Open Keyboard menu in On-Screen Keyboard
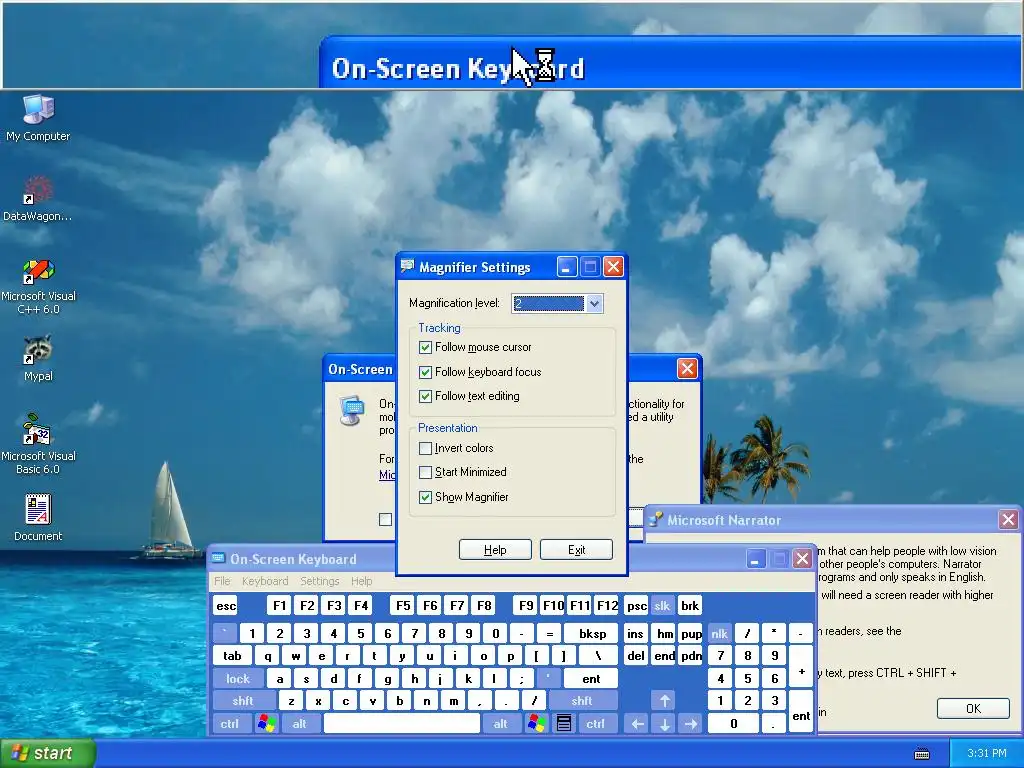Screen dimensions: 1024x768 (x=264, y=581)
